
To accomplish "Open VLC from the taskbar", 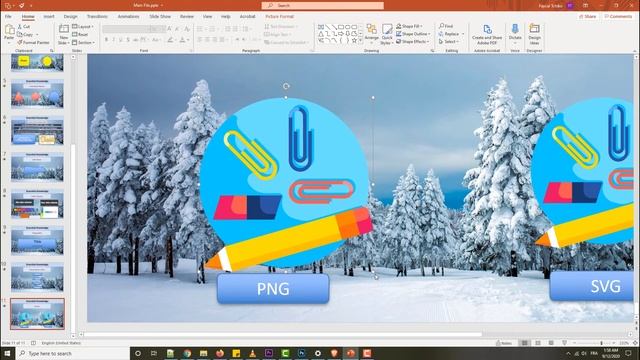I will tap(252, 353).
